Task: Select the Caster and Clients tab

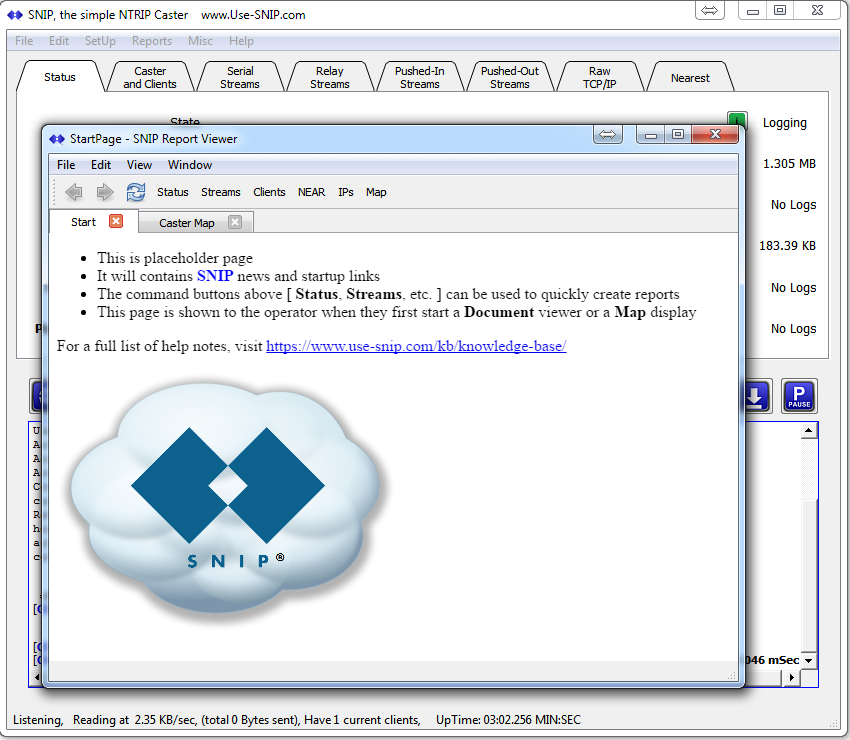Action: pyautogui.click(x=150, y=78)
